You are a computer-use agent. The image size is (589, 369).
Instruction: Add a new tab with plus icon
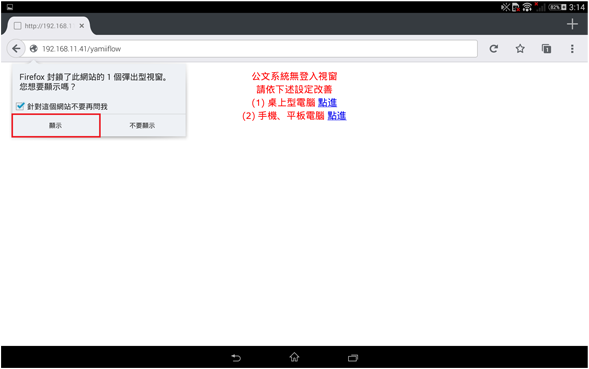click(x=572, y=24)
